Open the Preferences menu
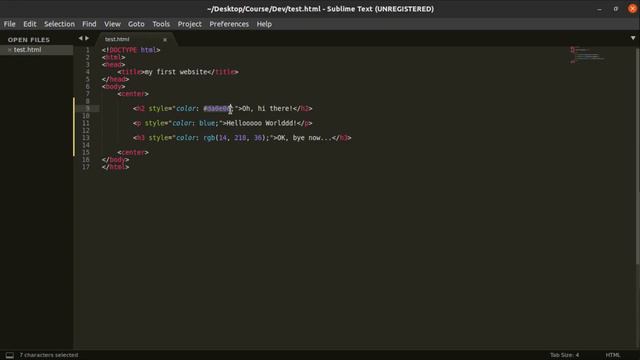Viewport: 640px width, 360px height. [x=229, y=24]
